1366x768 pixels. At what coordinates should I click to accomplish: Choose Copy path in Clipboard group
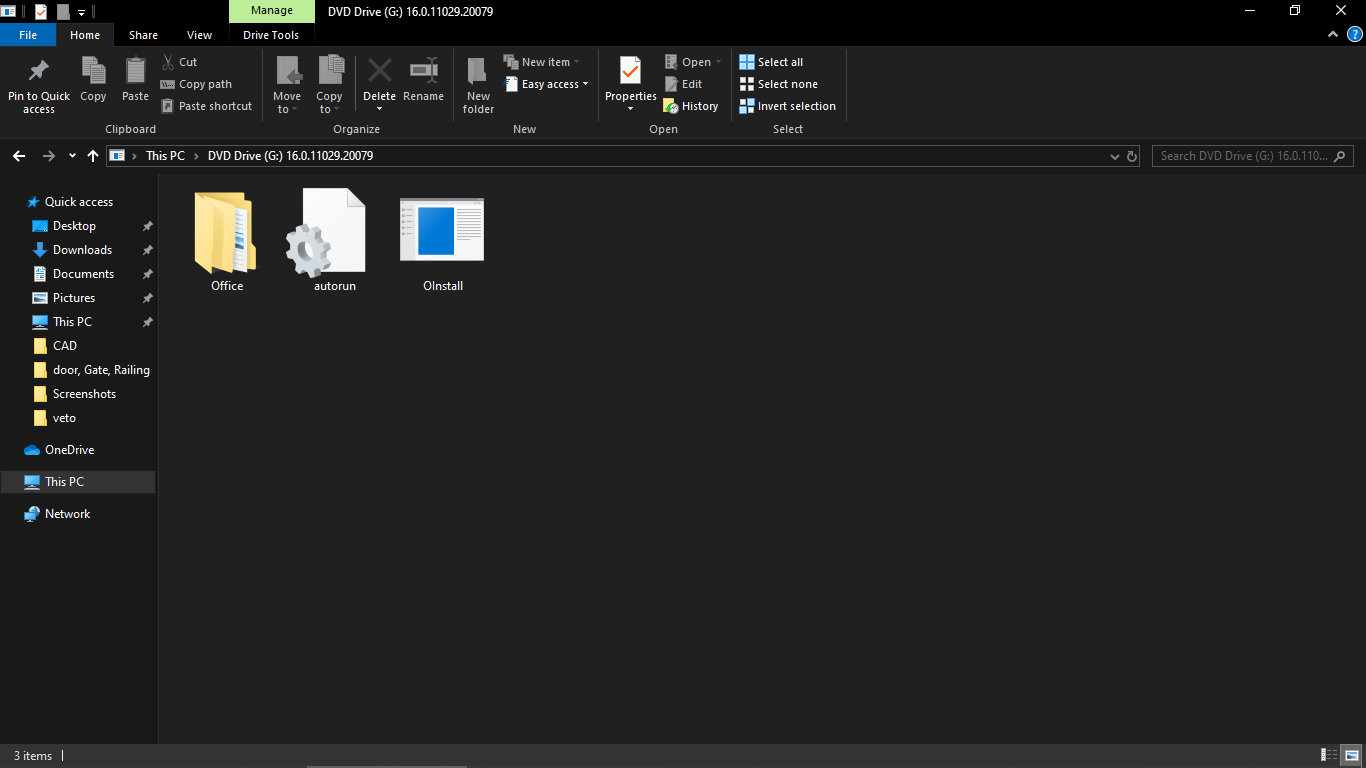pyautogui.click(x=197, y=84)
